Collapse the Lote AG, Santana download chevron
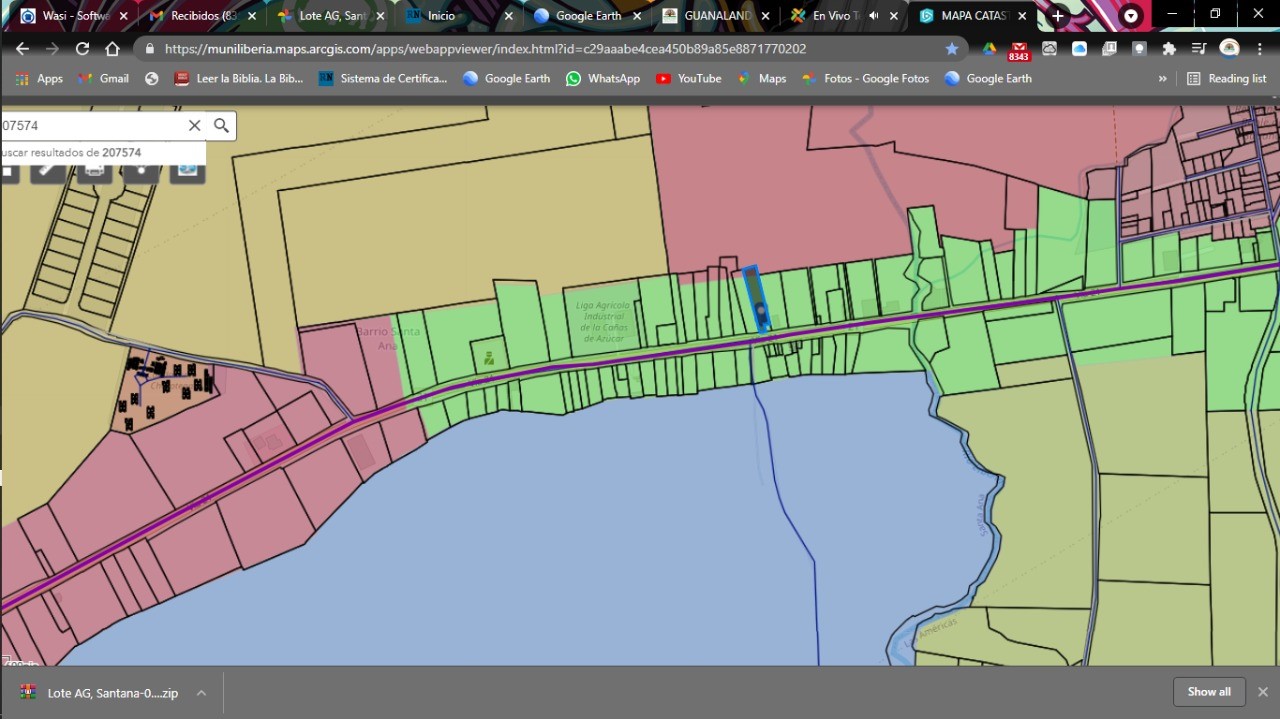The height and width of the screenshot is (719, 1280). coord(201,691)
